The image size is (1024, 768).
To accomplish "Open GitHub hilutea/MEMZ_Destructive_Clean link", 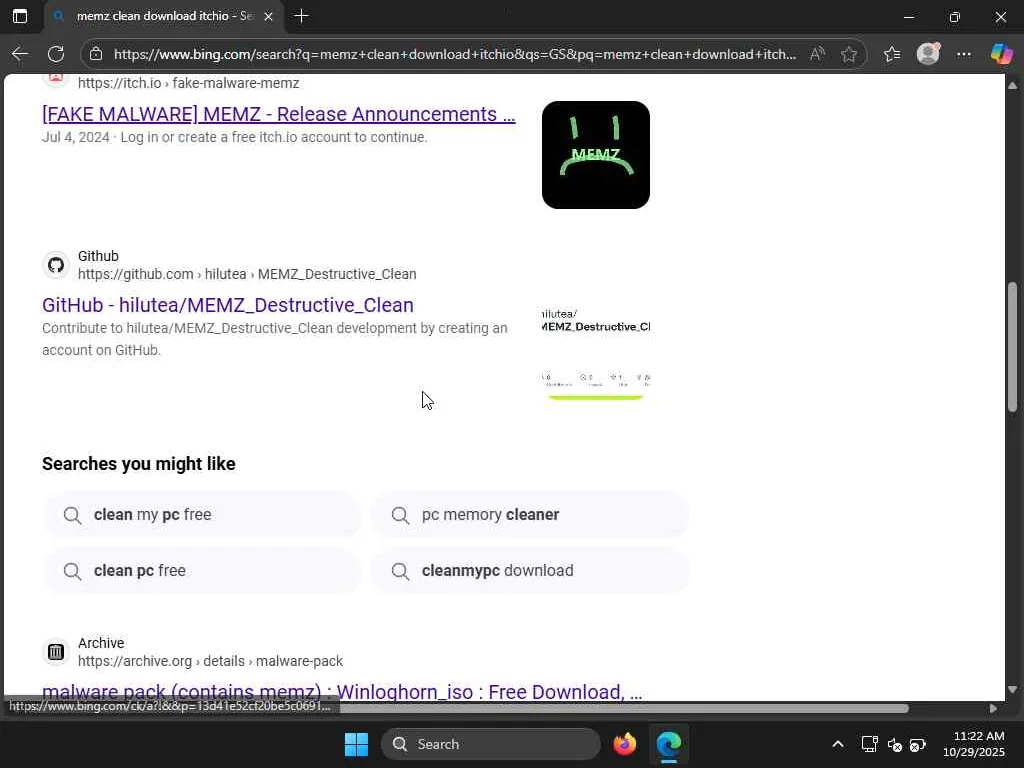I will pos(228,305).
